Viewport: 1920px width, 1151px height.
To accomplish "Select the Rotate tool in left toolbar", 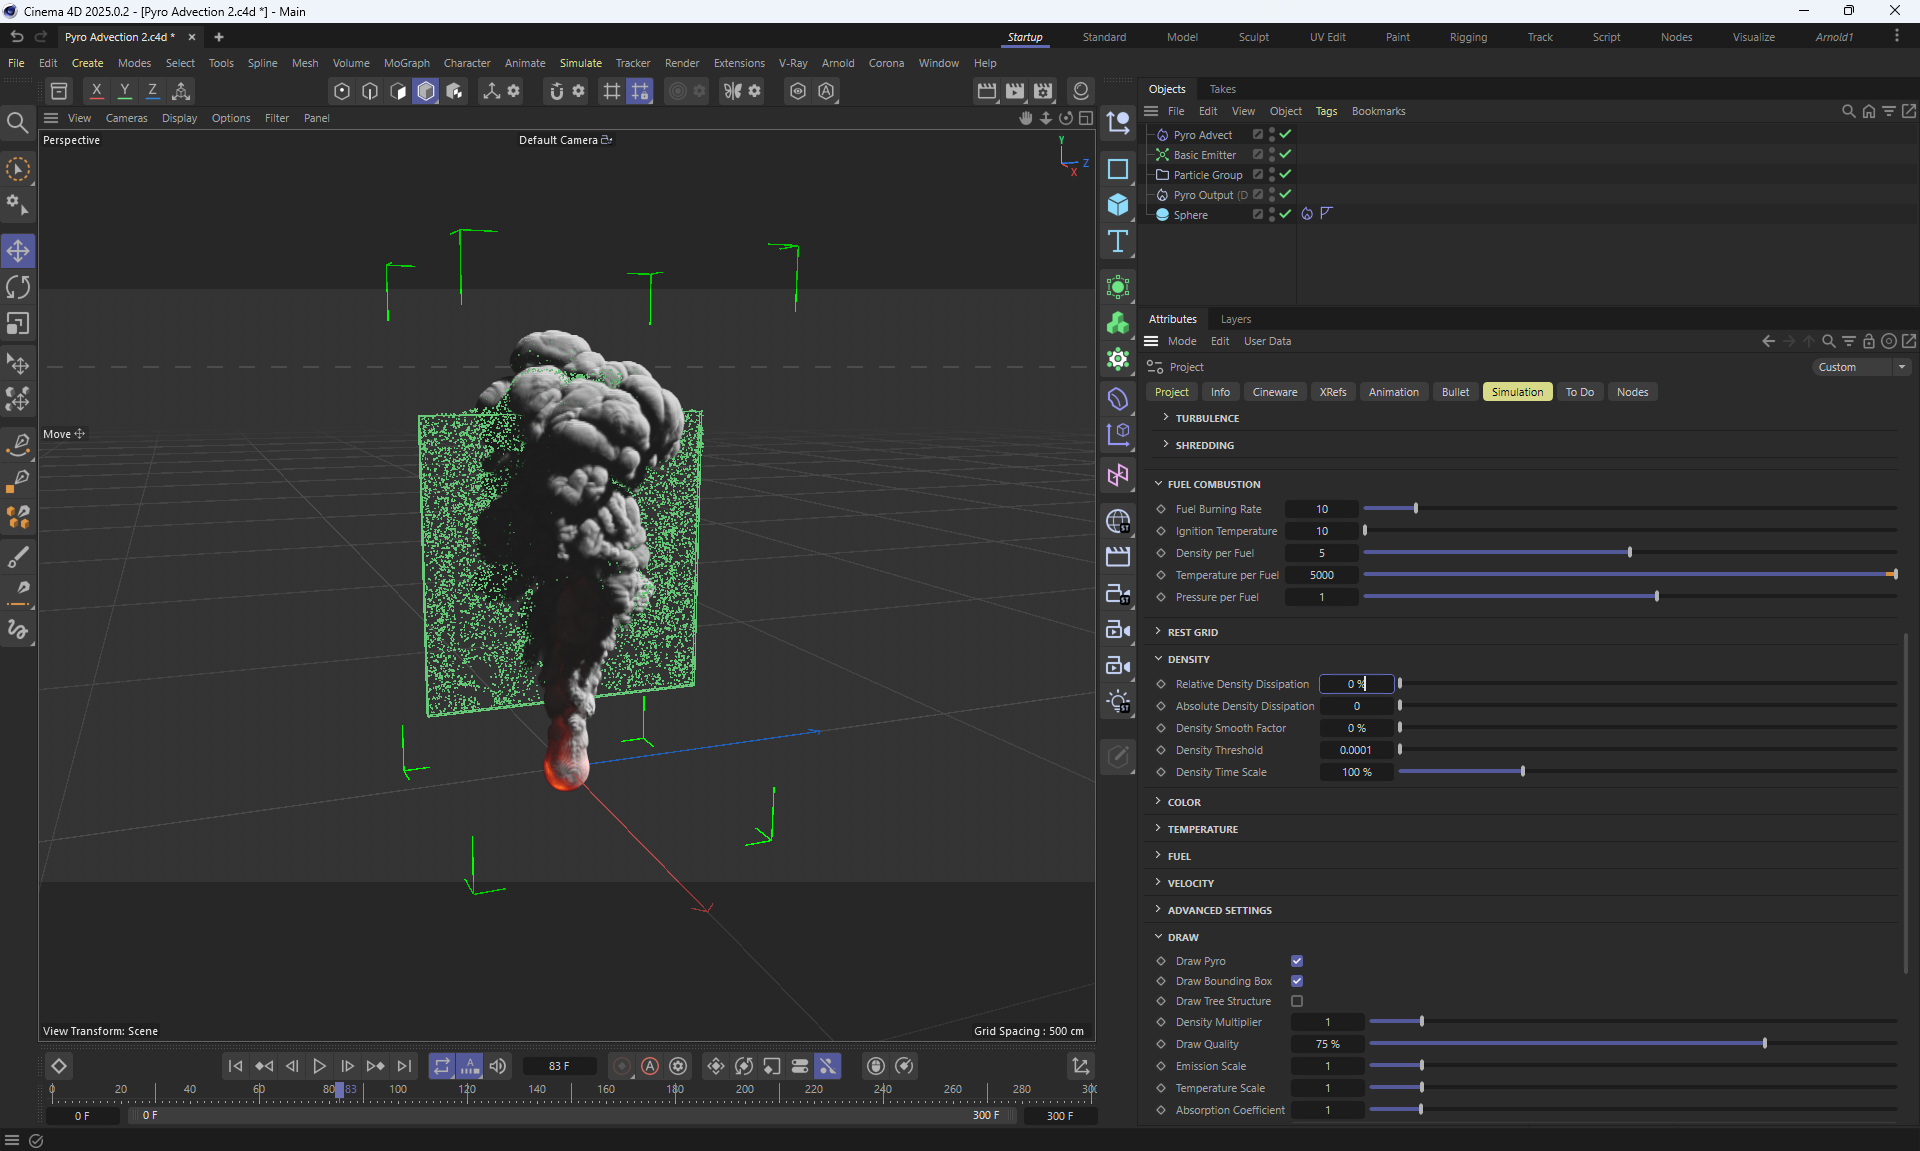I will [x=18, y=288].
